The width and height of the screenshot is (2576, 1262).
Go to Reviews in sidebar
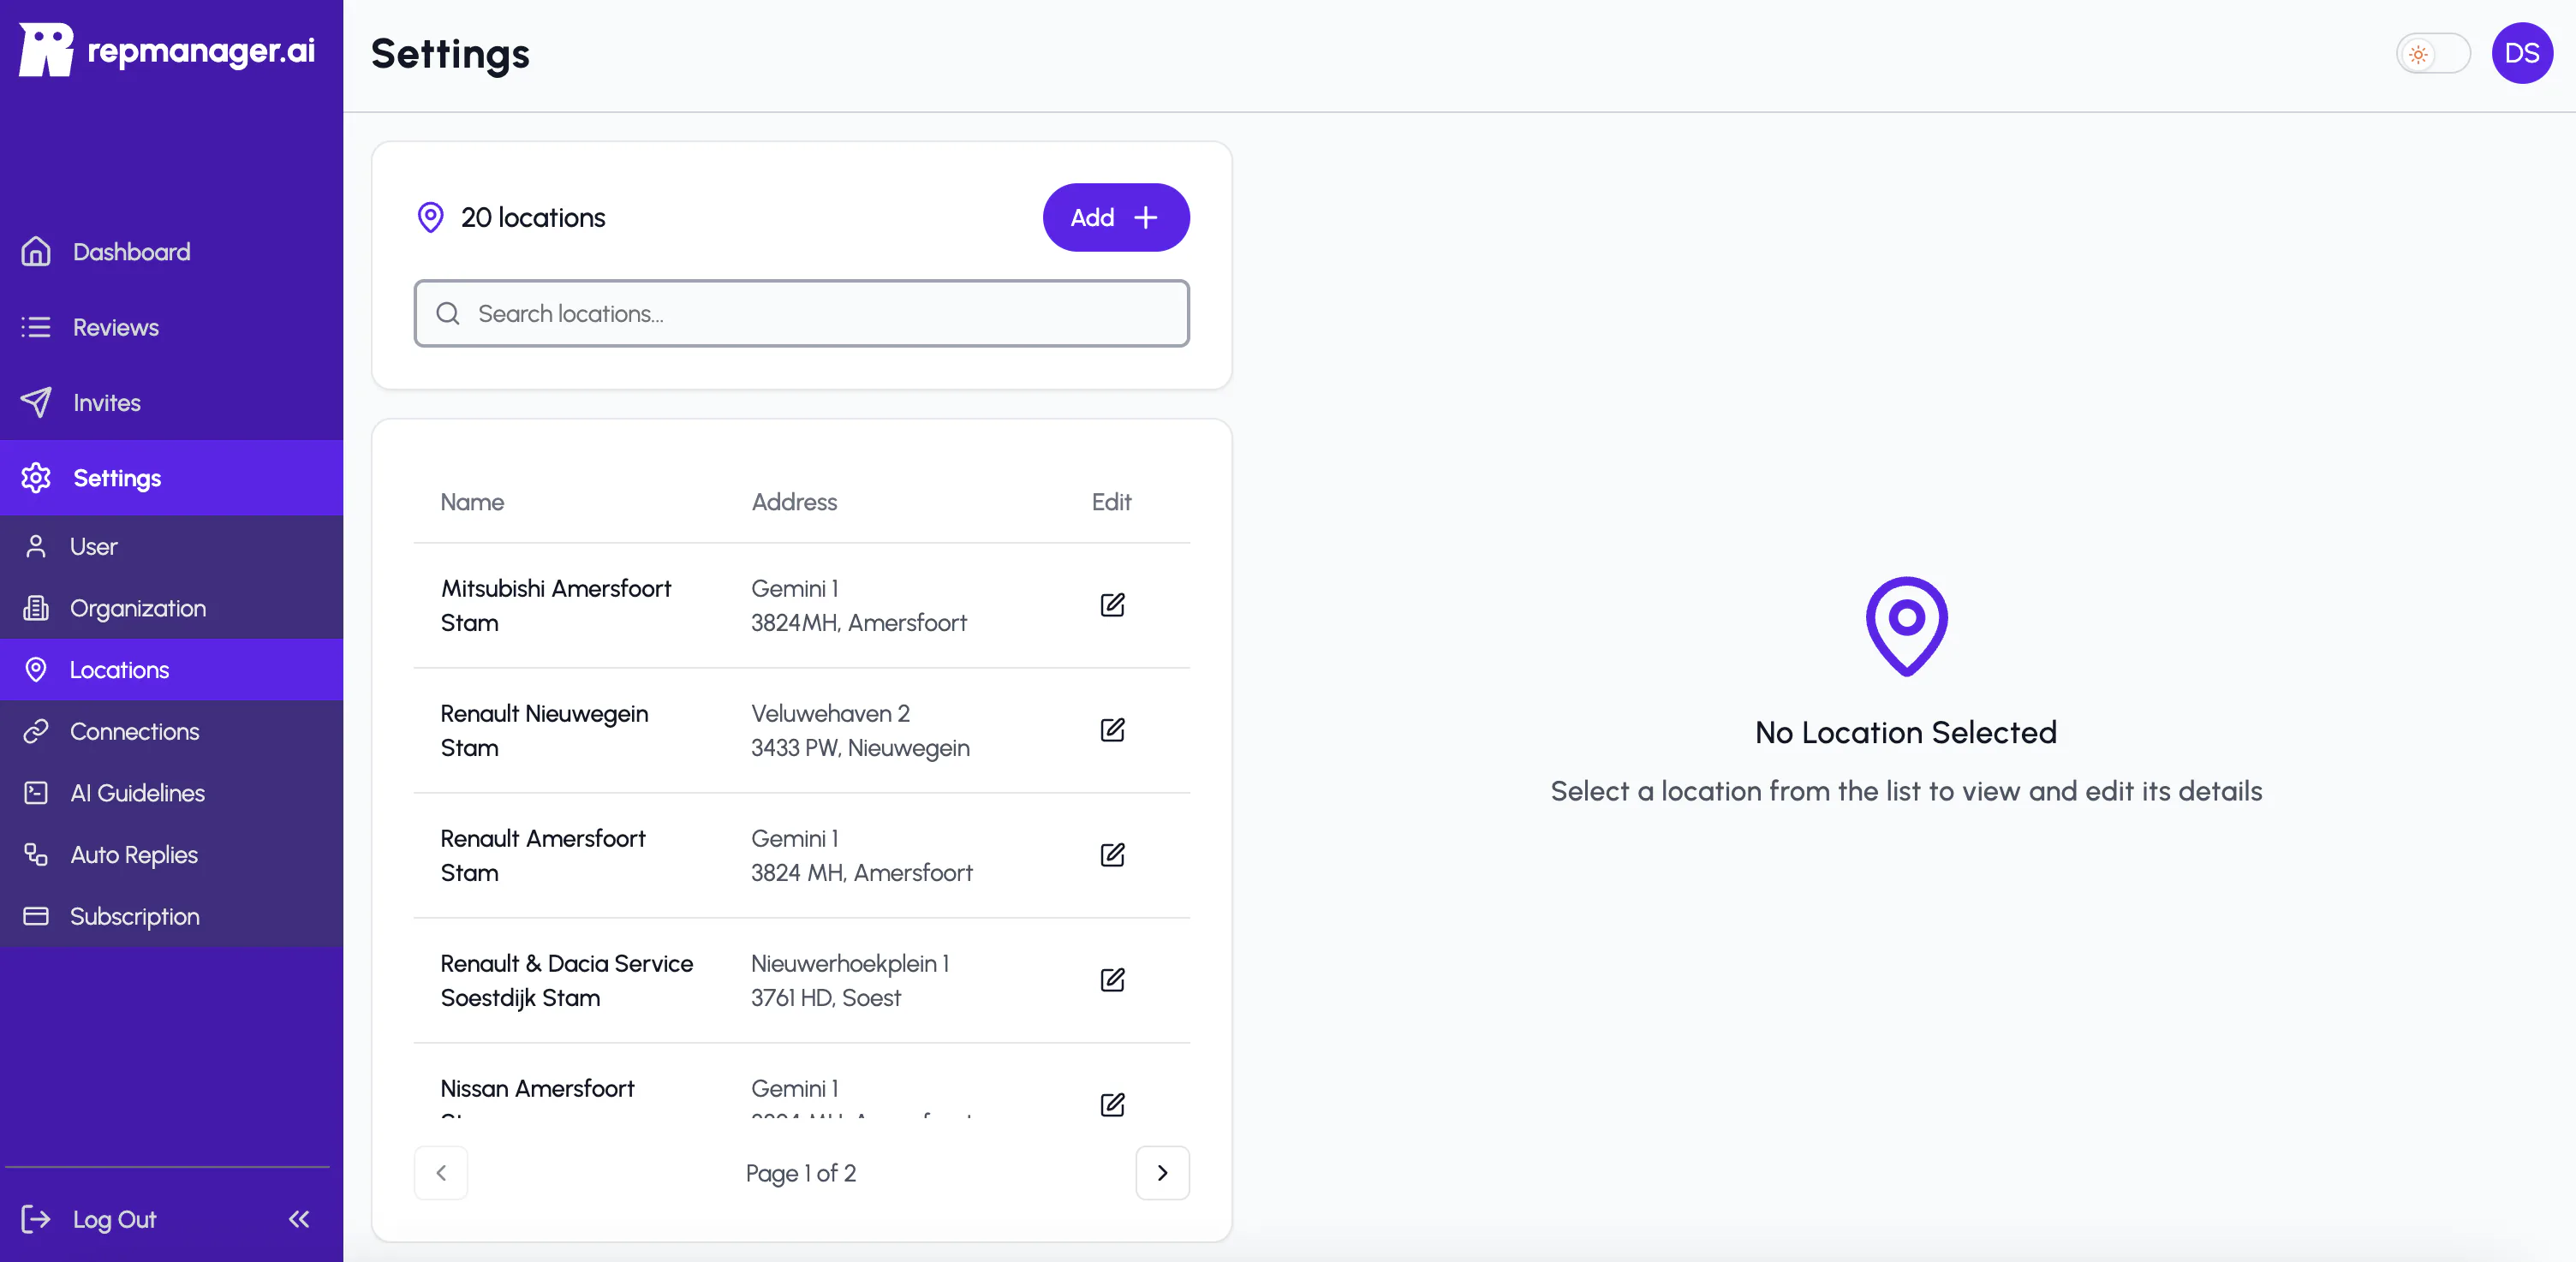tap(171, 327)
